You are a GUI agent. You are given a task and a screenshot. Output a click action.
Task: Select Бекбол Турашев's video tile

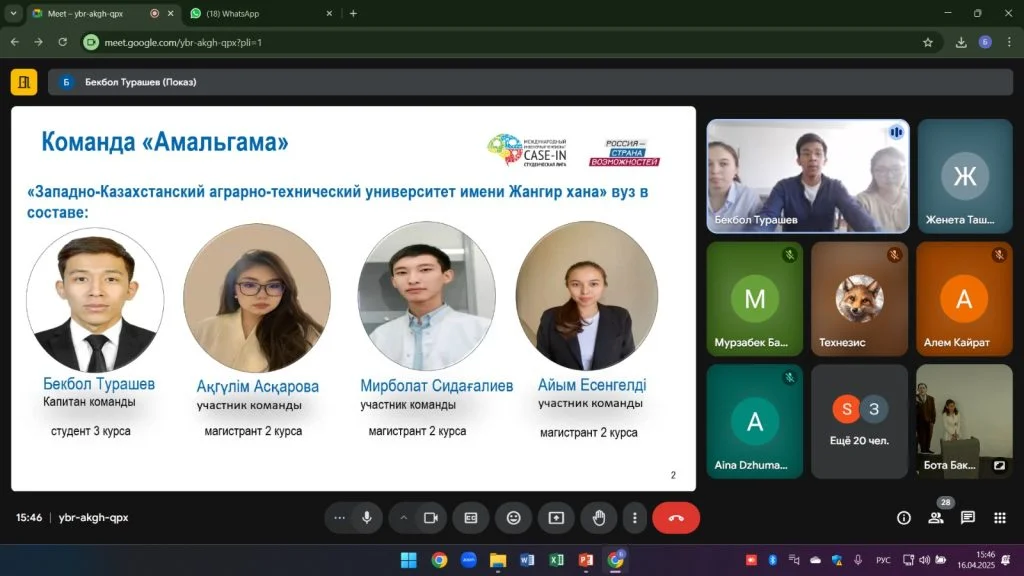[808, 176]
